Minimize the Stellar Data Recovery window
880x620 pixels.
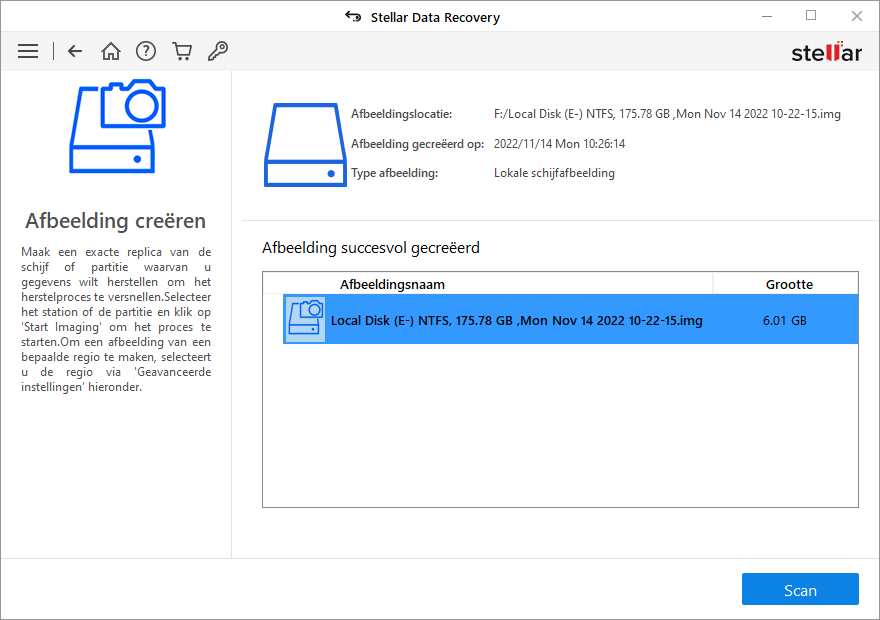765,16
